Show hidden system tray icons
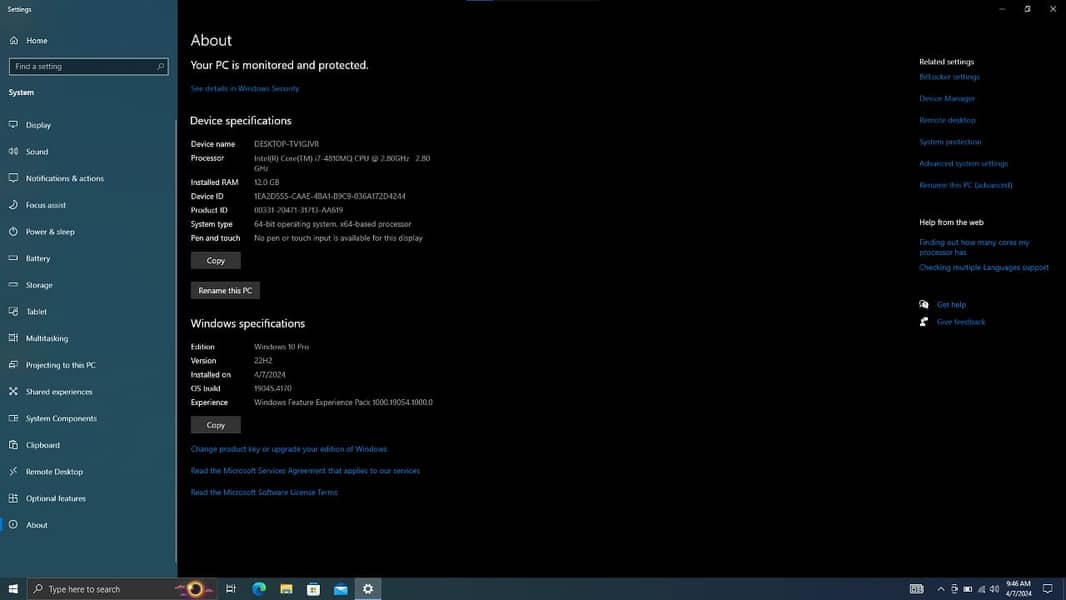 point(941,589)
